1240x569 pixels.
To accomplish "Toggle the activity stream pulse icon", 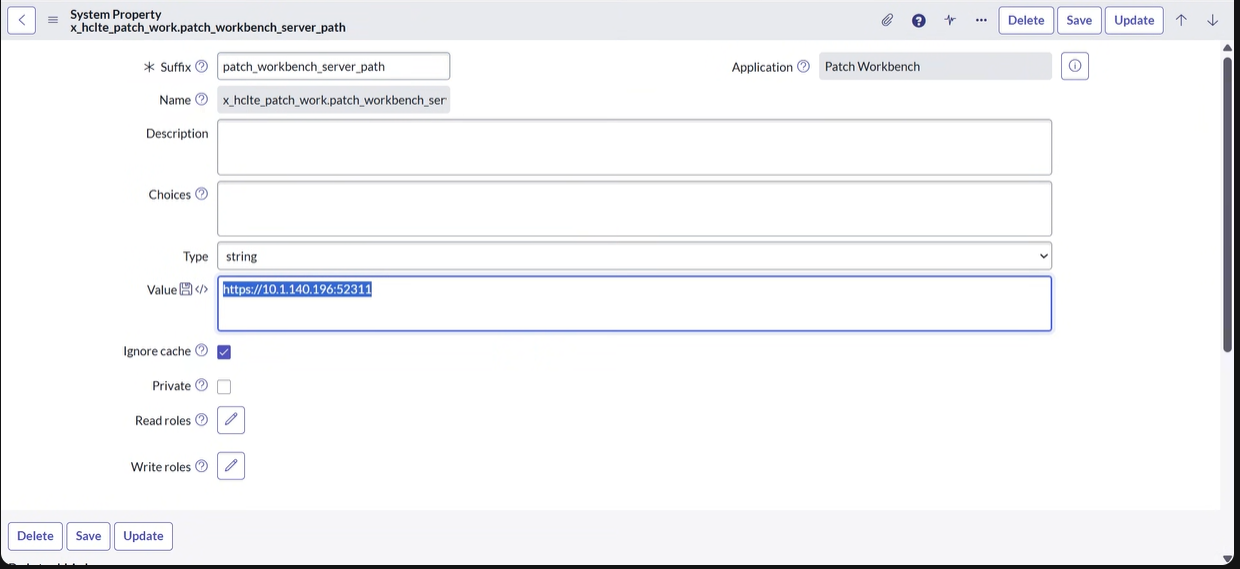I will [949, 20].
